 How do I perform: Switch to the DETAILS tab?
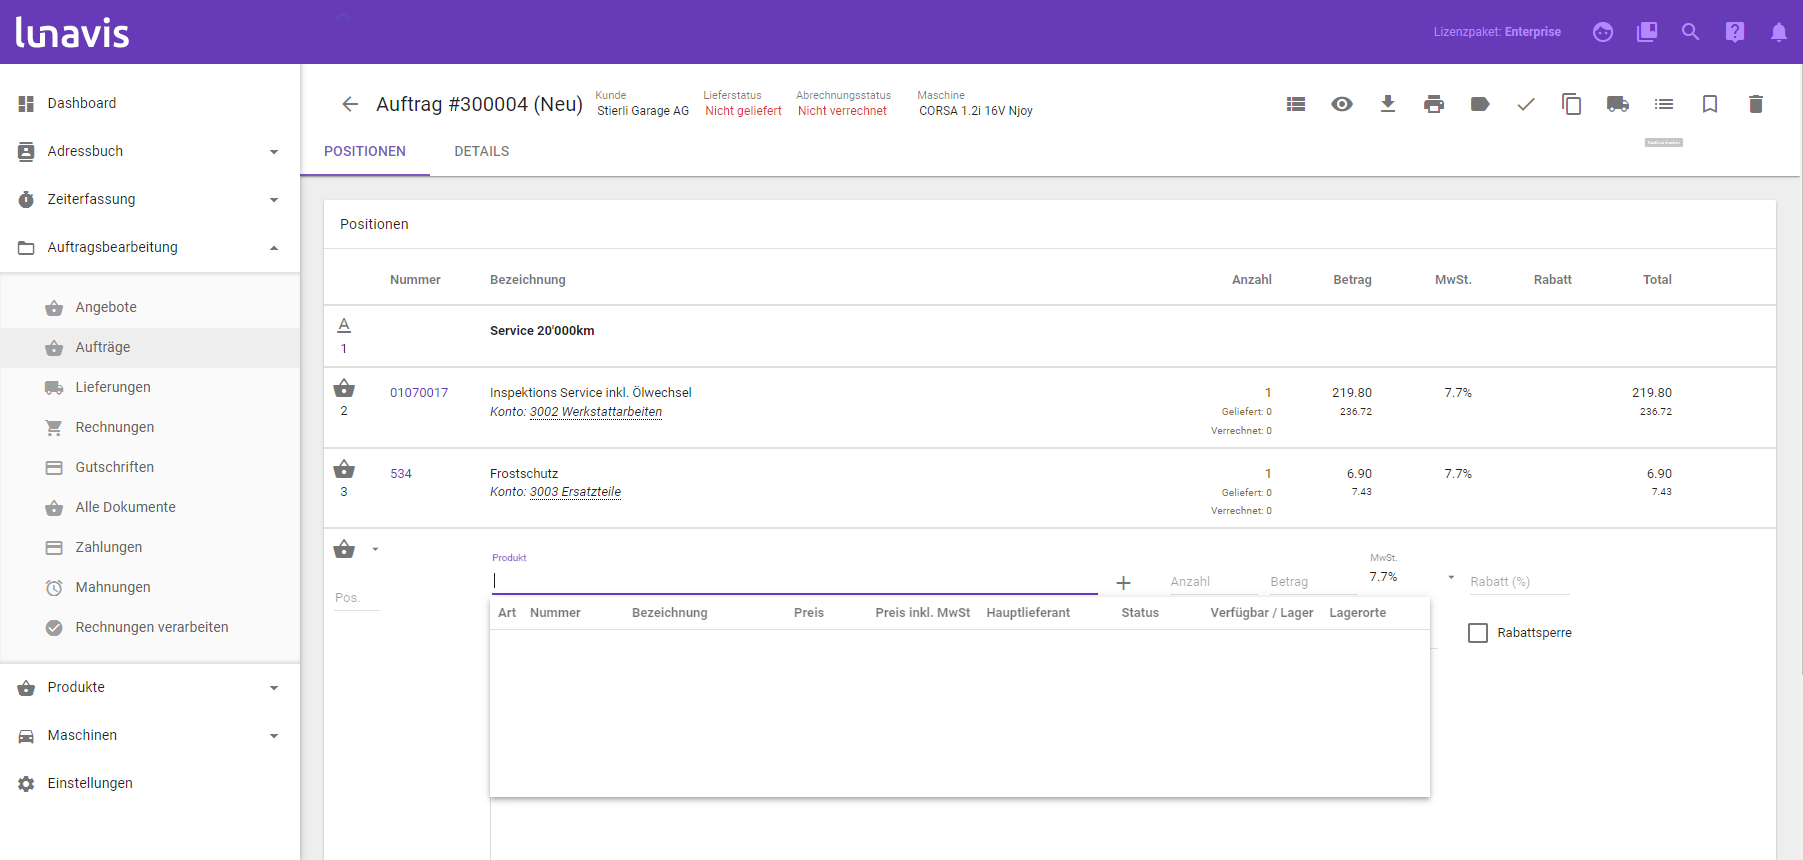pos(481,152)
